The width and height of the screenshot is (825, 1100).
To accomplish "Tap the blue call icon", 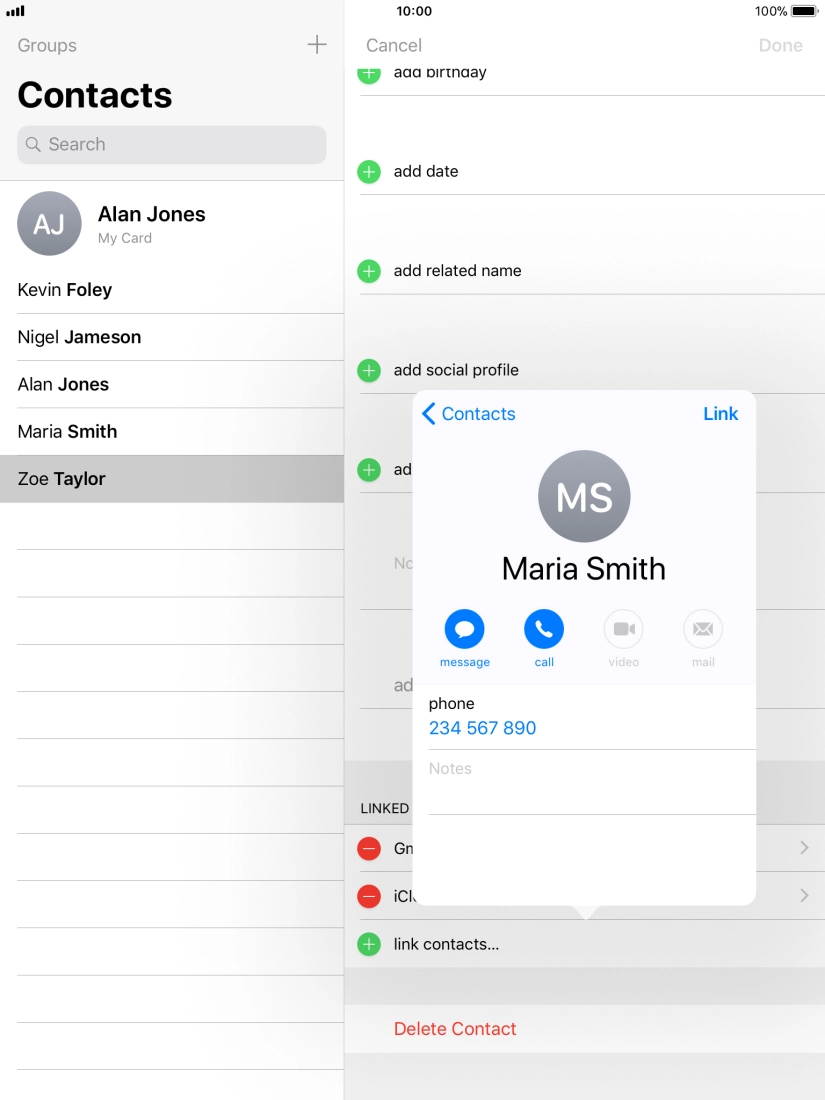I will click(x=544, y=629).
